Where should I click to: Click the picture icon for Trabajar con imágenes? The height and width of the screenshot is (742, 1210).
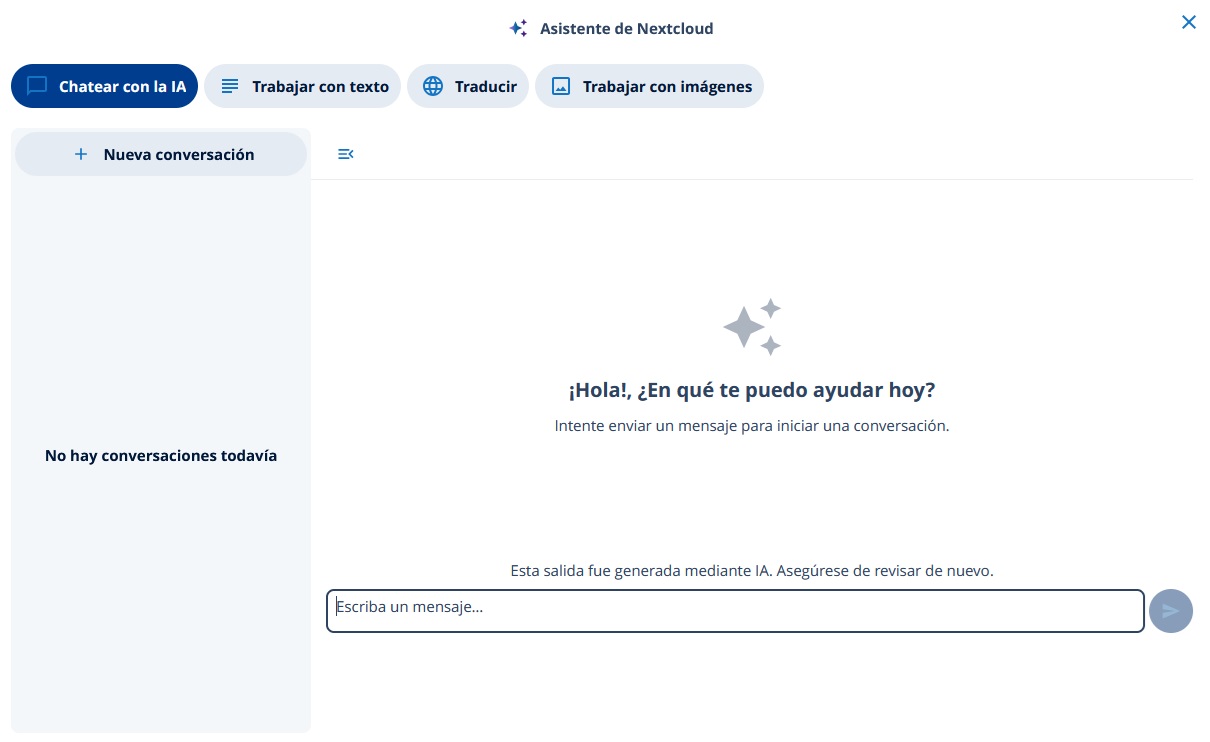[561, 86]
